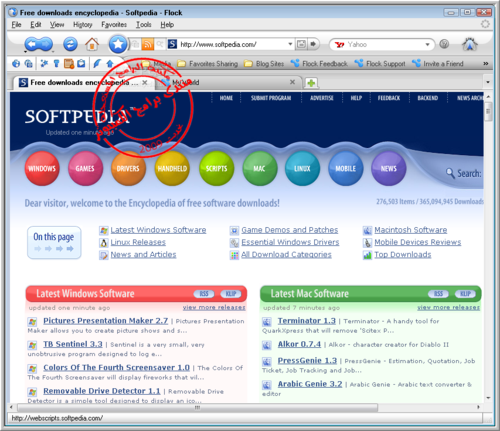
Task: Open the list-all-tabs dropdown arrow
Action: point(488,82)
